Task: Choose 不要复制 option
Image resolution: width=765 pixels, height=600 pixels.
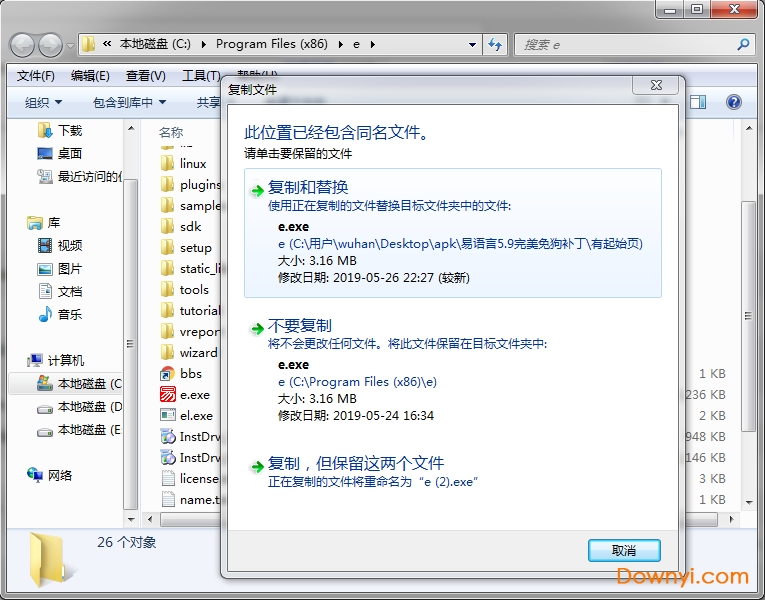Action: 299,326
